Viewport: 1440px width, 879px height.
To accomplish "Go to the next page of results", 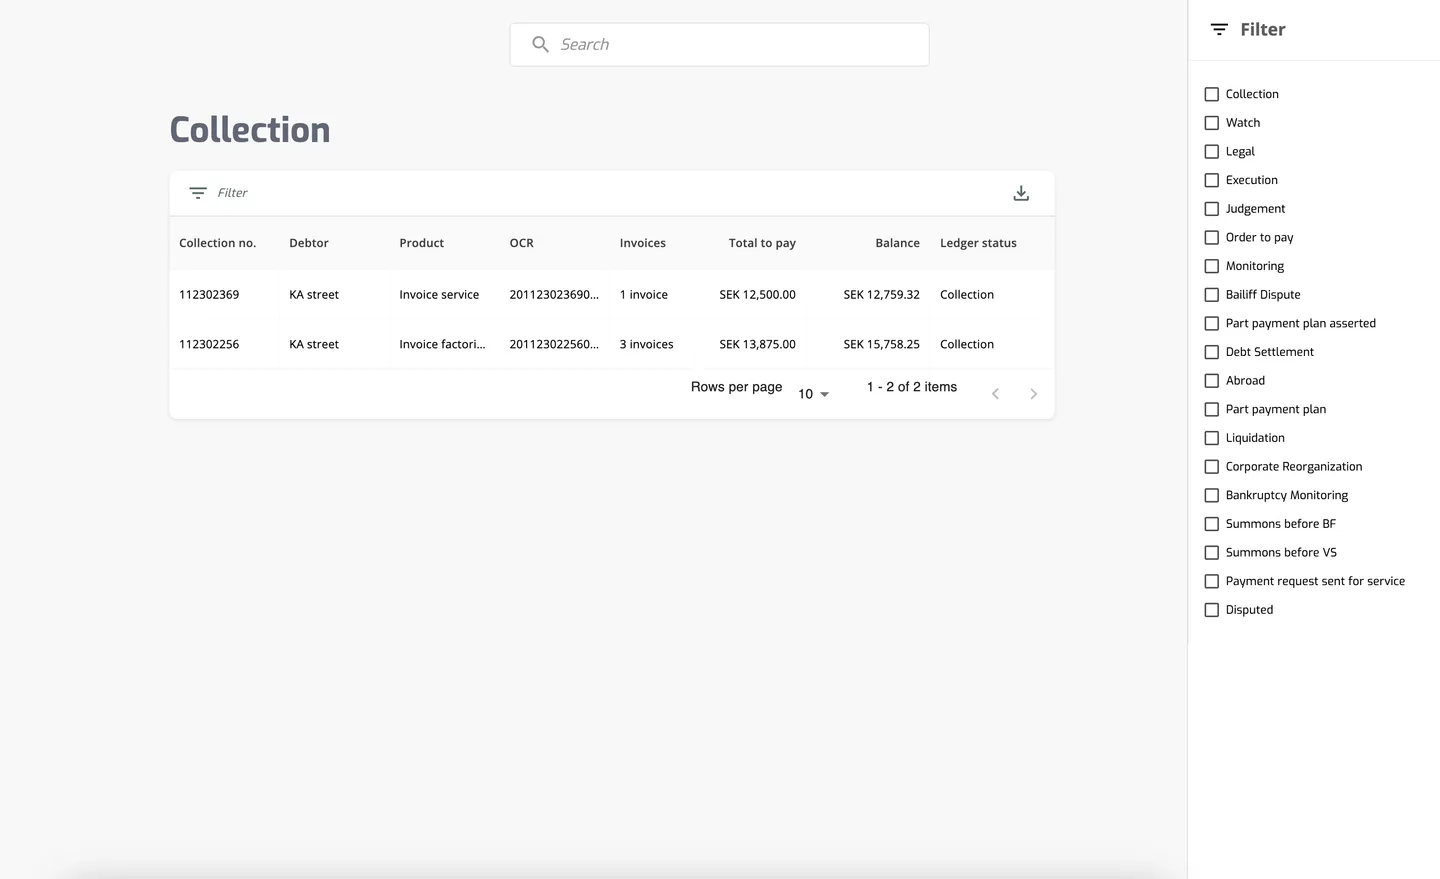I will click(x=1033, y=394).
